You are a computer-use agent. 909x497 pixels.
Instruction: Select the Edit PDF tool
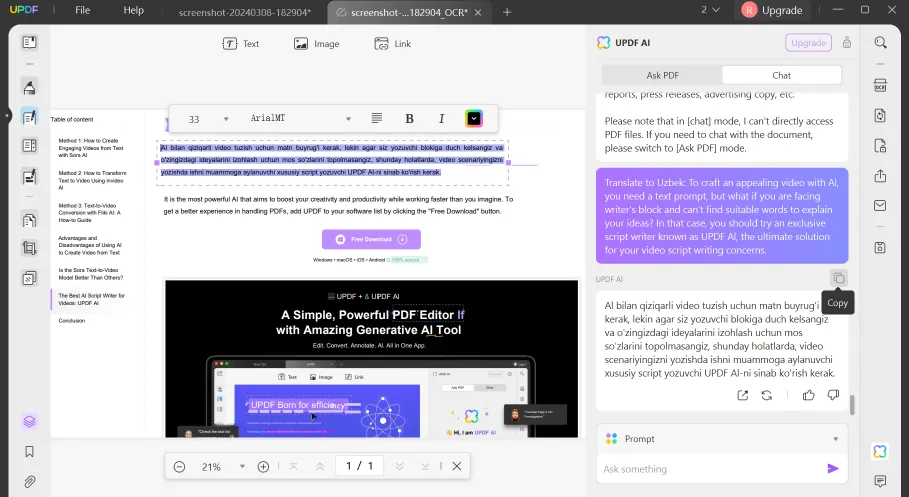(29, 117)
